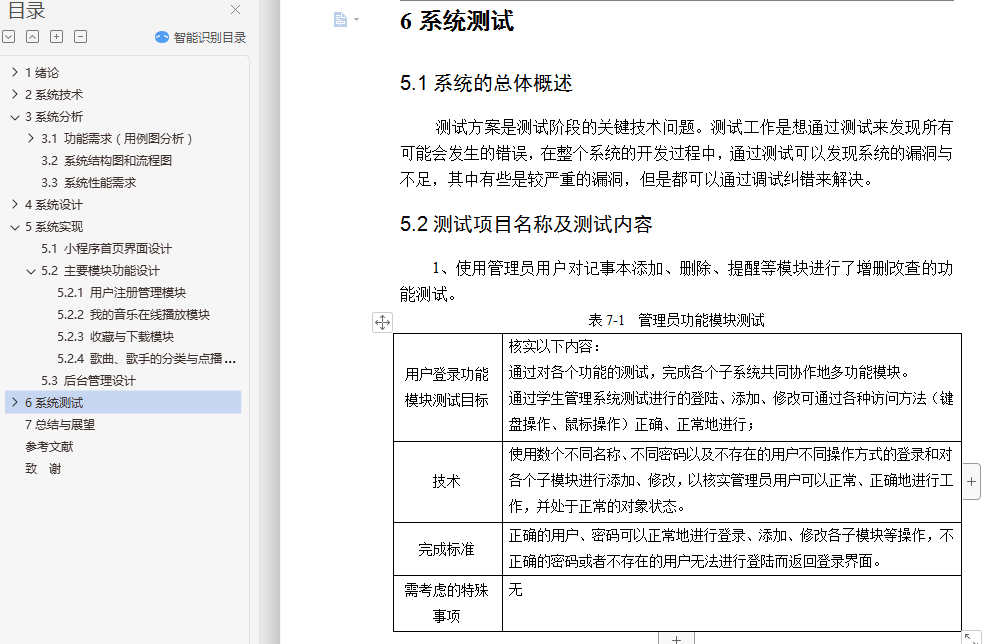Click the expand-all-levels down-arrow icon
The image size is (999, 644).
tap(9, 37)
